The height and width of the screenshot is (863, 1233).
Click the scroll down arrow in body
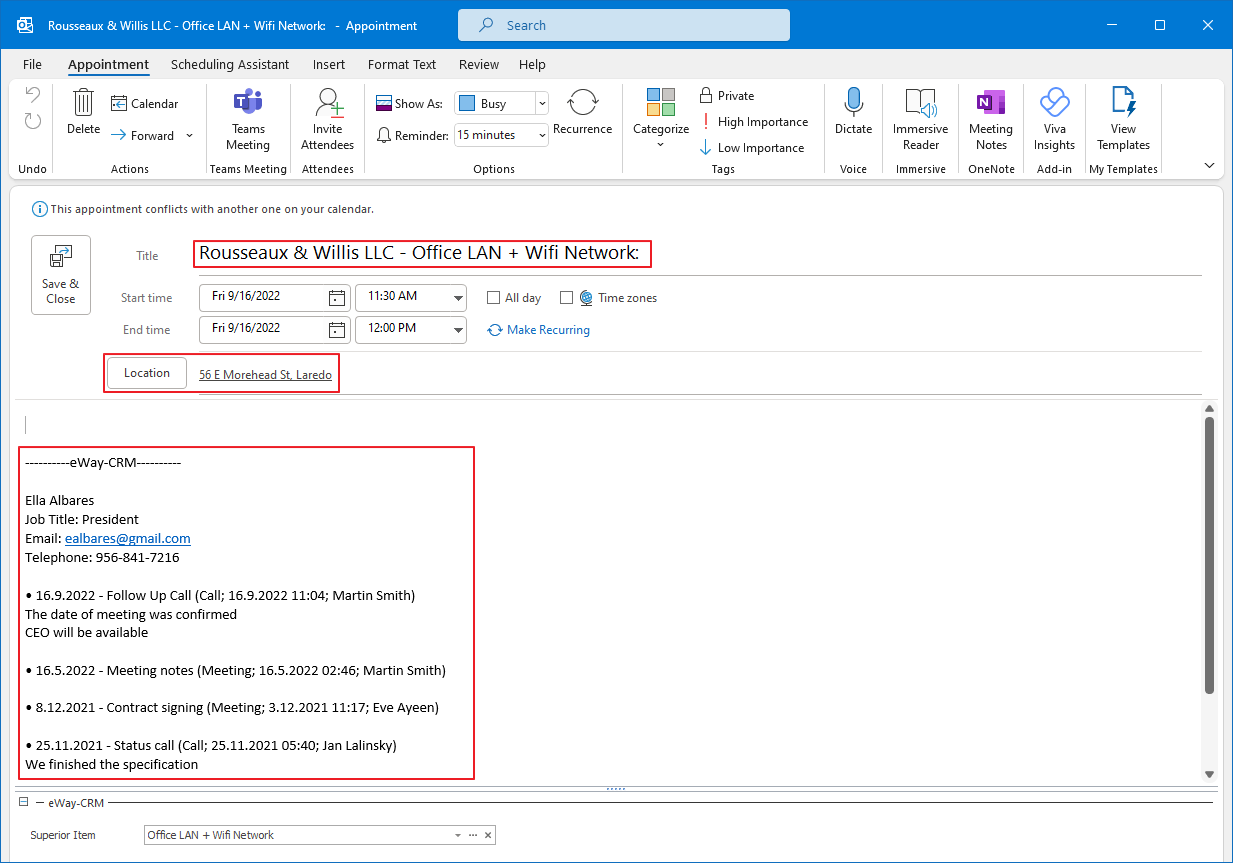click(x=1209, y=774)
